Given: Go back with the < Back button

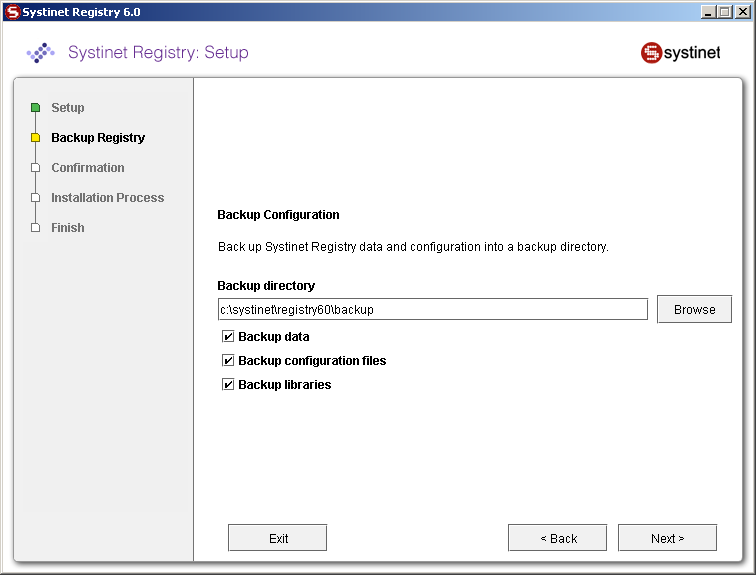Looking at the screenshot, I should (557, 538).
